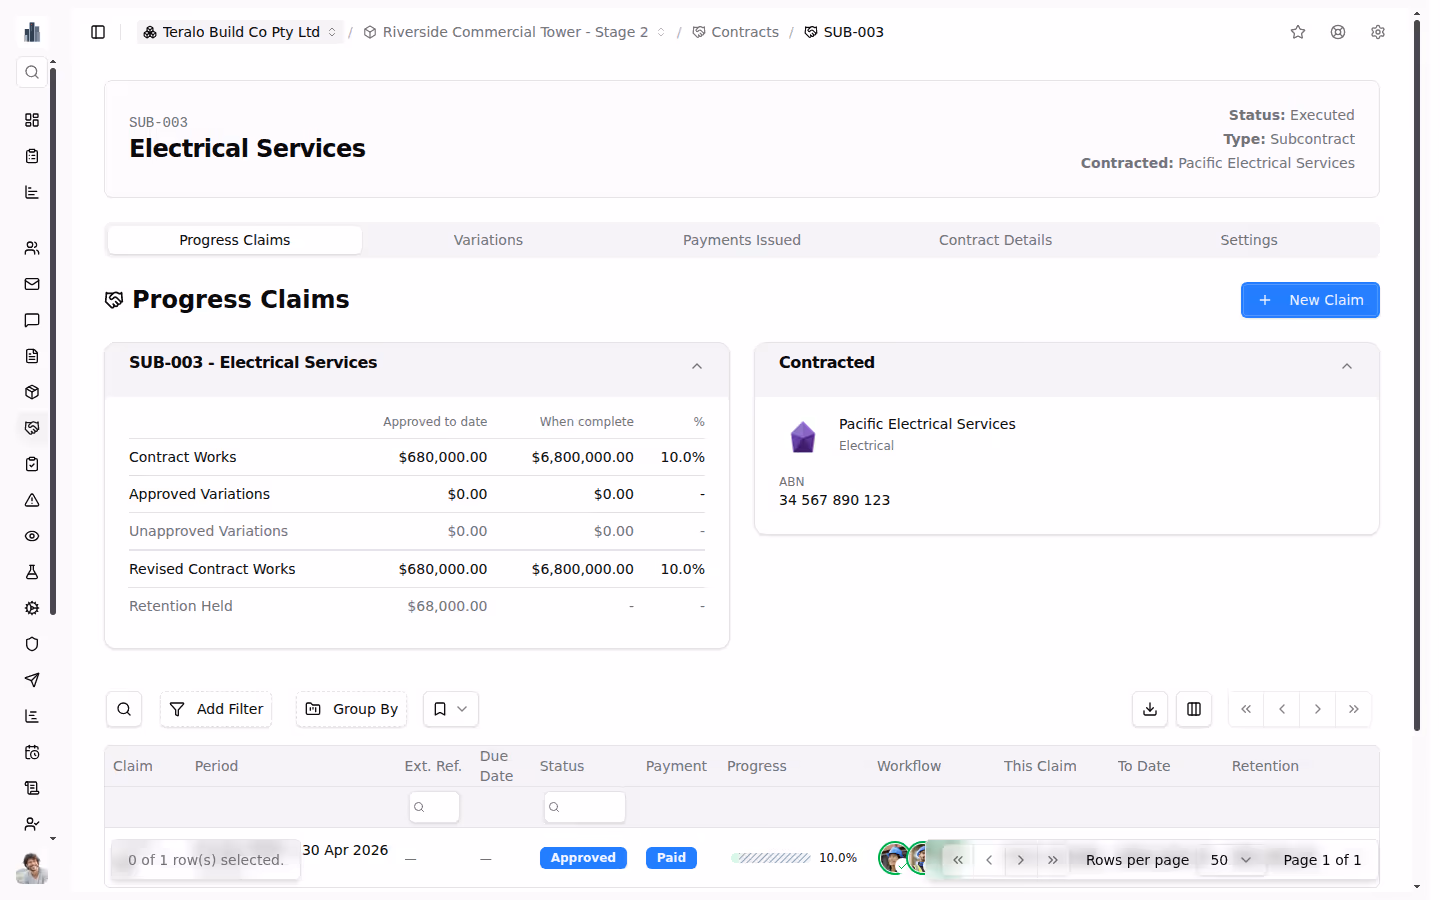Click the Status filter input
This screenshot has height=900, width=1440.
click(585, 807)
